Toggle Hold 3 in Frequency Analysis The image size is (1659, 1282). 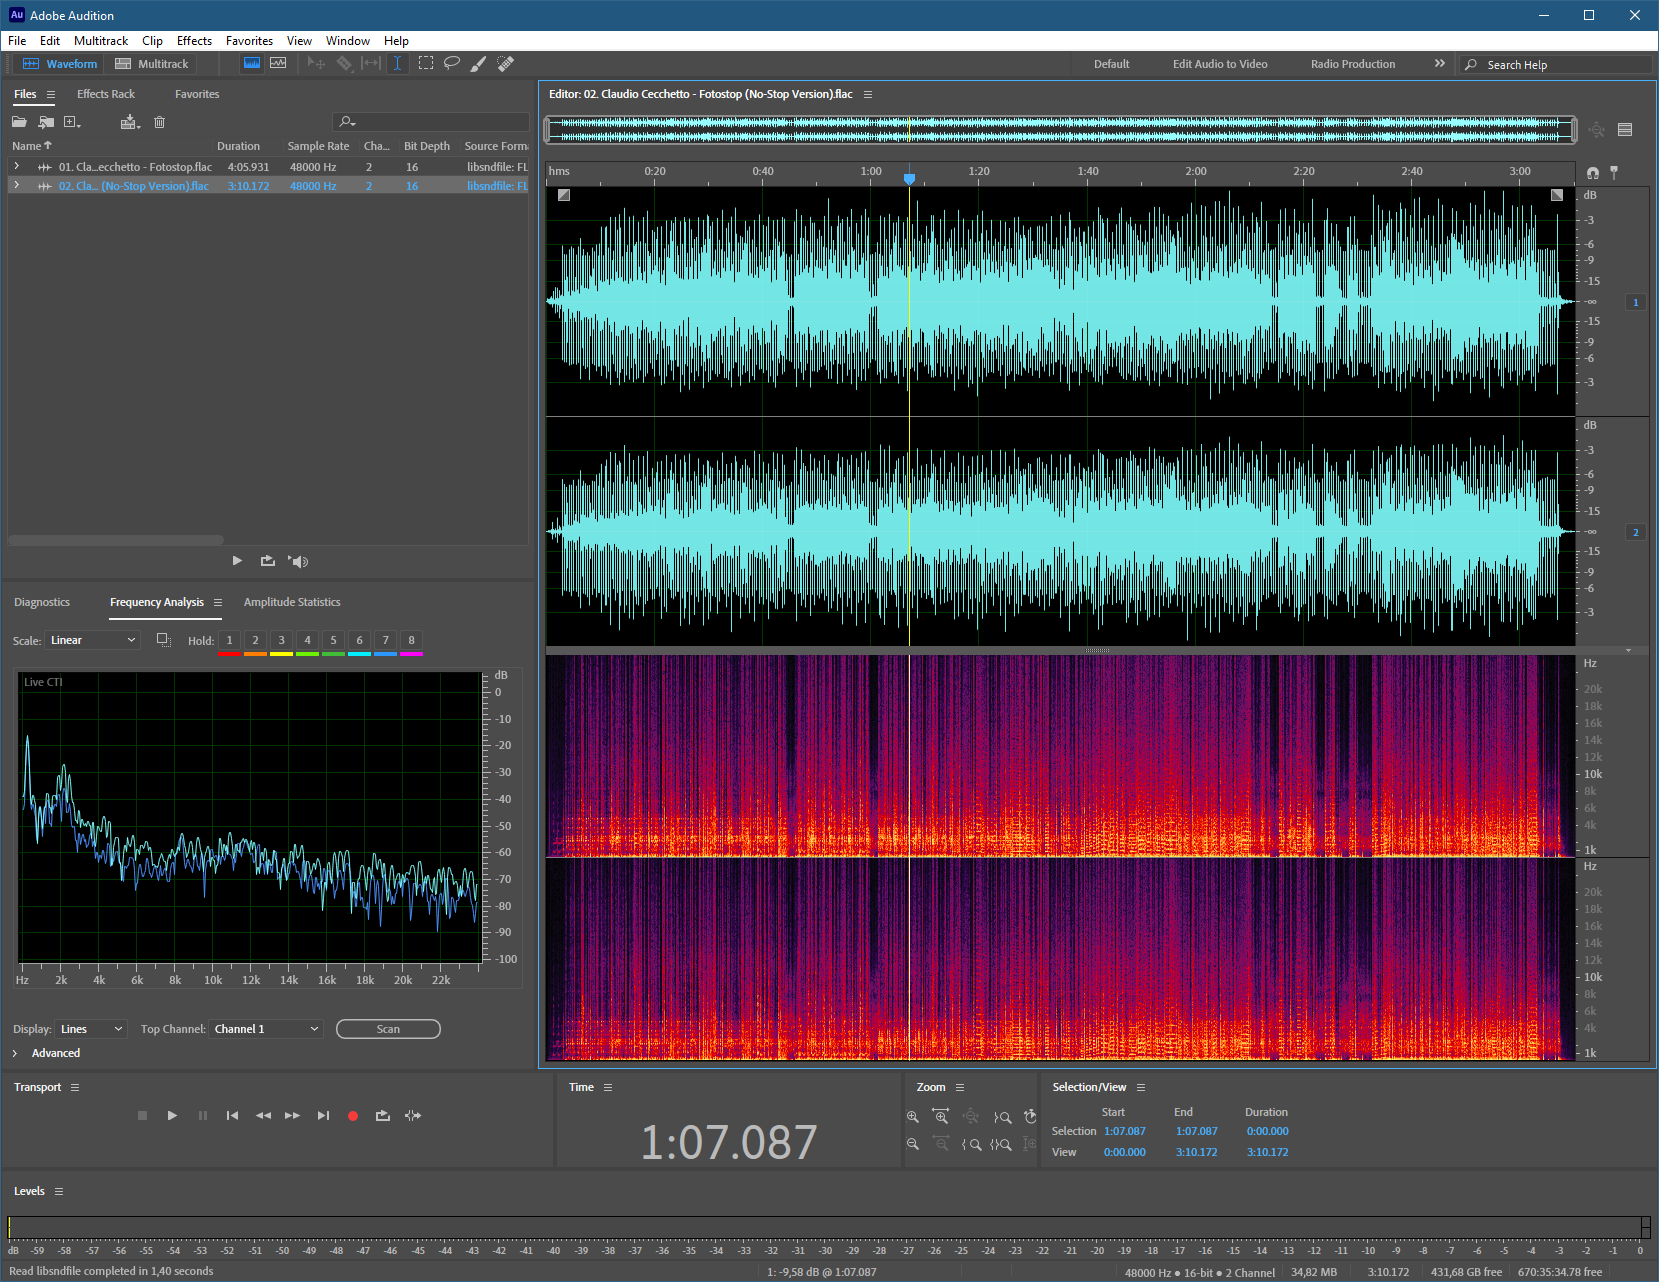(x=281, y=641)
